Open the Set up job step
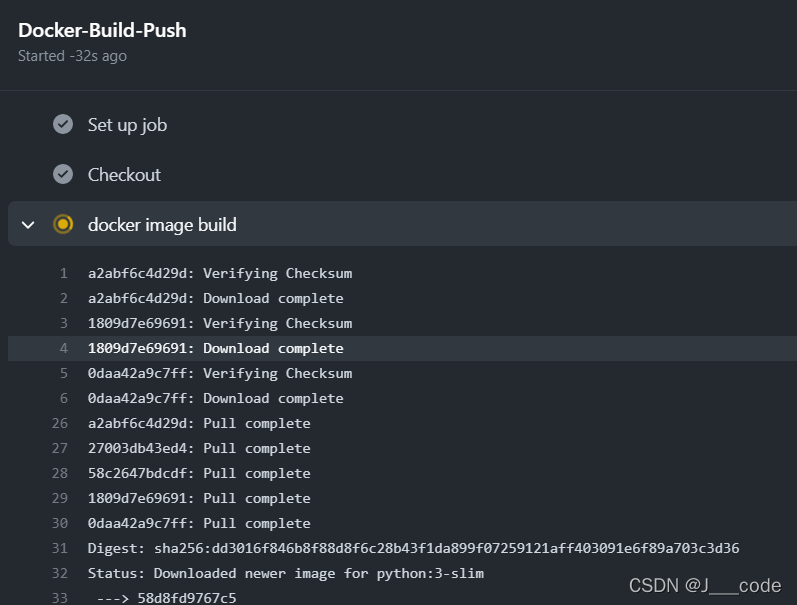 127,125
